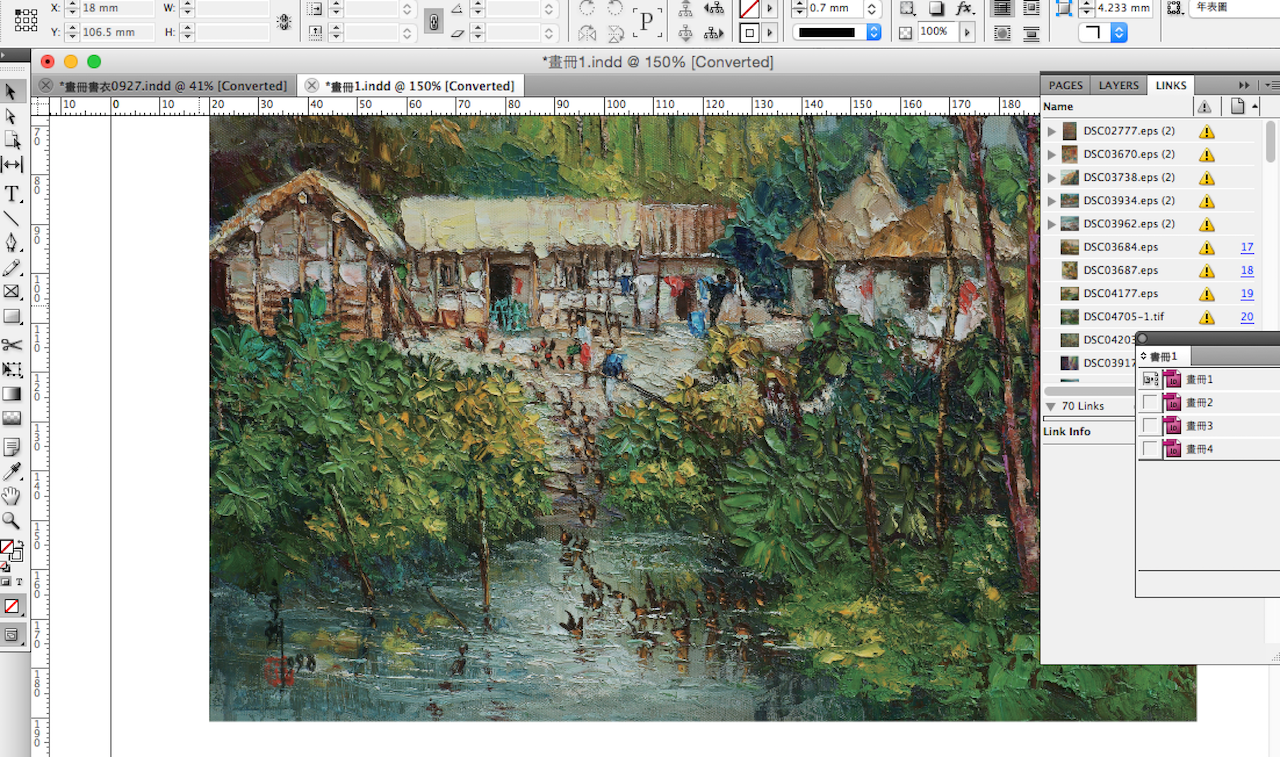The width and height of the screenshot is (1280, 757).
Task: Switch to the PAGES panel tab
Action: tap(1065, 86)
